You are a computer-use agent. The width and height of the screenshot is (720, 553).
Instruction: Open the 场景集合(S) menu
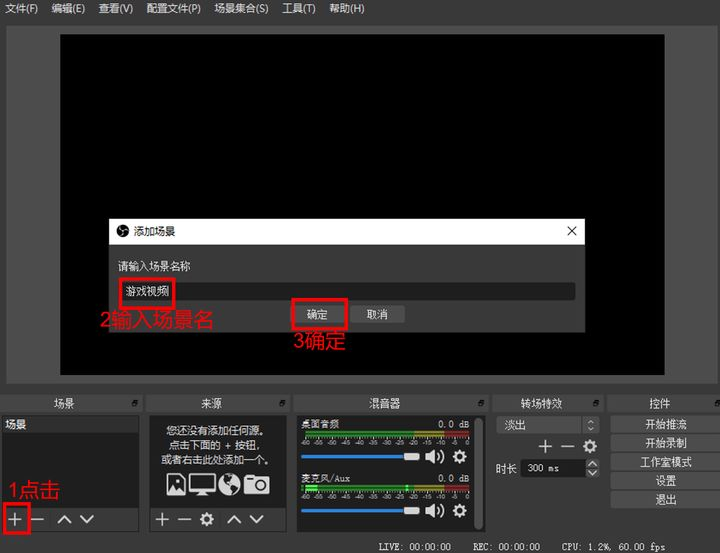(x=241, y=8)
